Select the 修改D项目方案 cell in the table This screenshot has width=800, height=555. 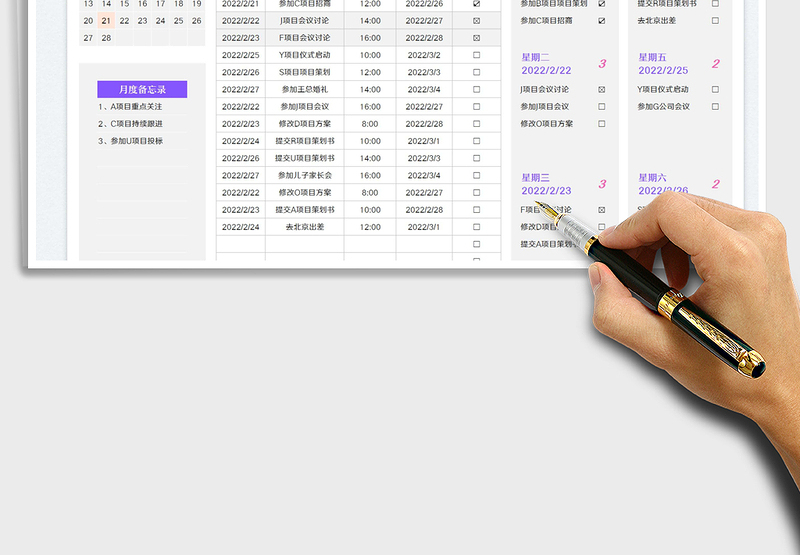(305, 124)
